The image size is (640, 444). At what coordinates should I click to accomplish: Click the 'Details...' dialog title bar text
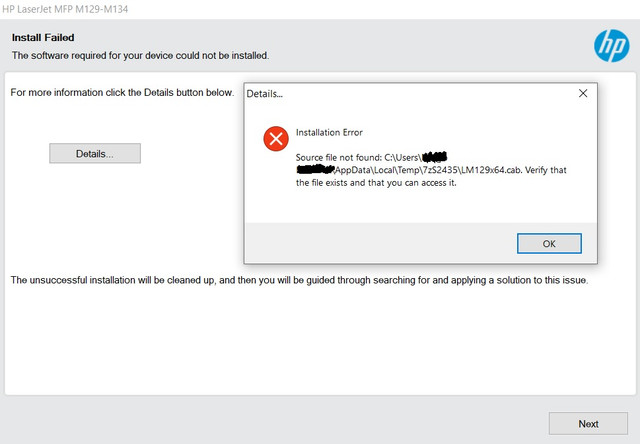264,94
